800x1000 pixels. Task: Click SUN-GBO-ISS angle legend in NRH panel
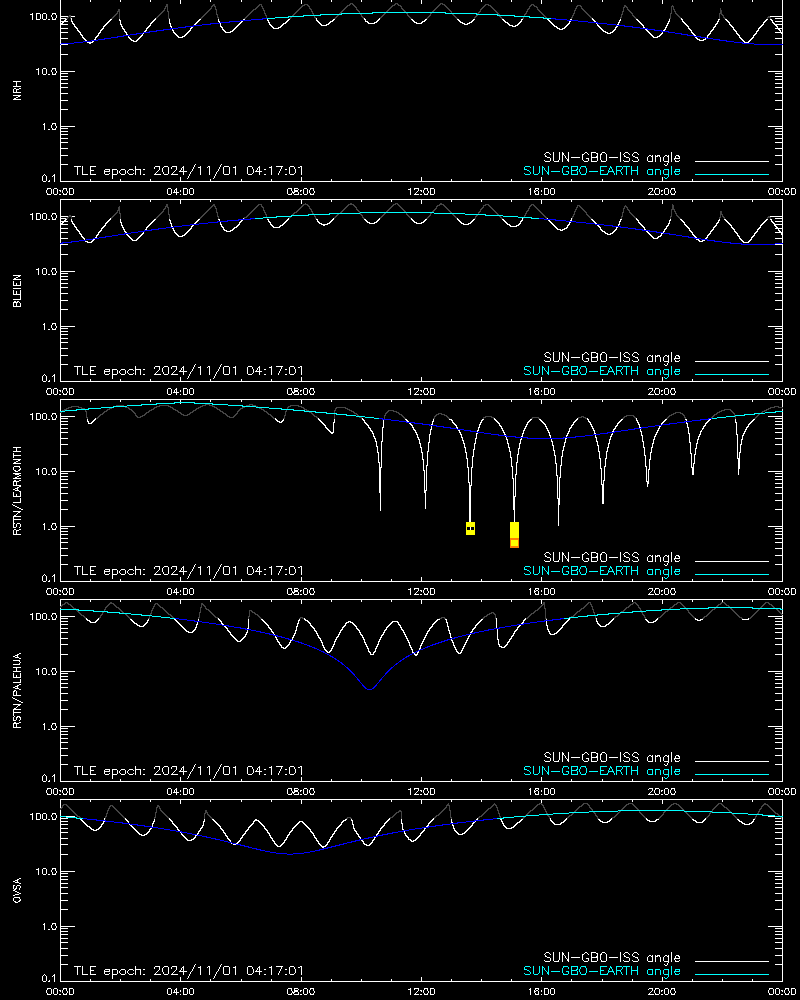coord(612,158)
